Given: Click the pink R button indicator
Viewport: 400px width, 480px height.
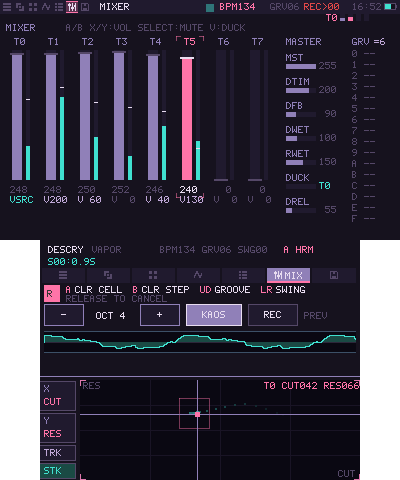Looking at the screenshot, I should click(52, 294).
